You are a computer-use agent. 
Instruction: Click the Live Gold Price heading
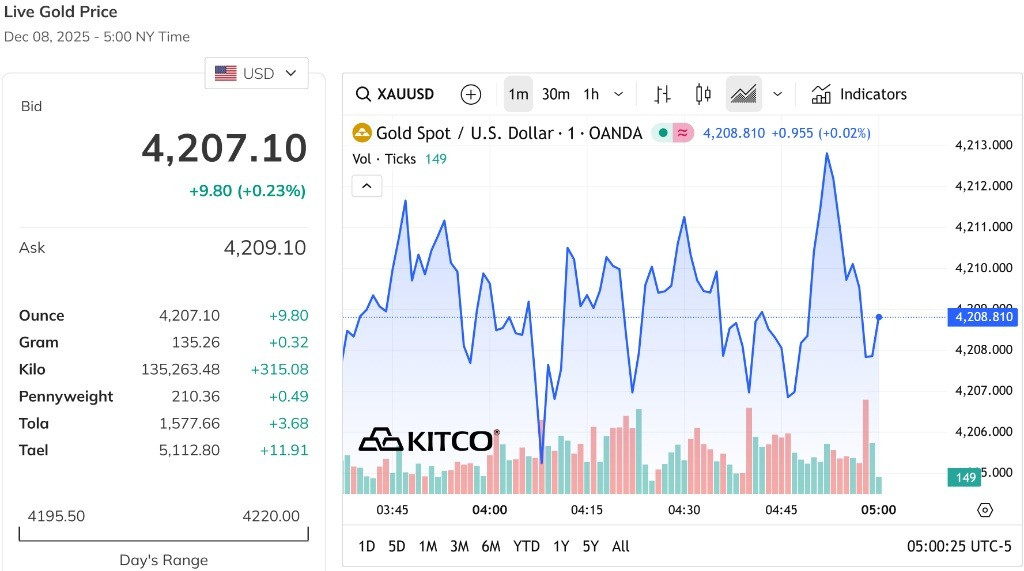[x=61, y=12]
